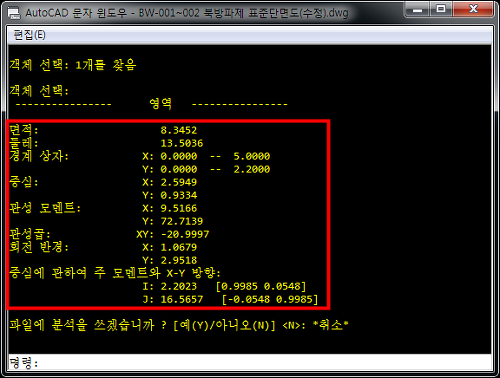500x378 pixels.
Task: Click the centroid Y value 0.9334
Action: point(179,195)
